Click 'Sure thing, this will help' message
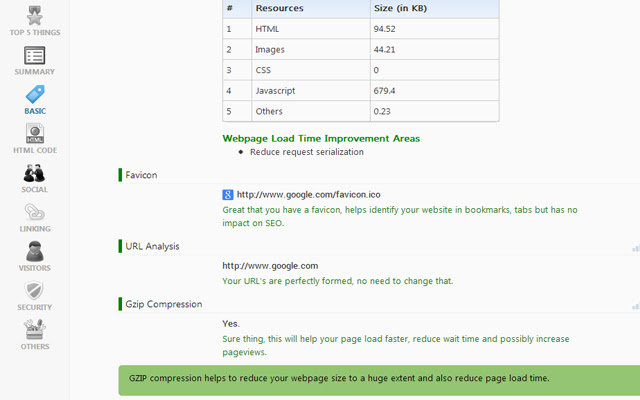The width and height of the screenshot is (640, 400). [x=396, y=345]
